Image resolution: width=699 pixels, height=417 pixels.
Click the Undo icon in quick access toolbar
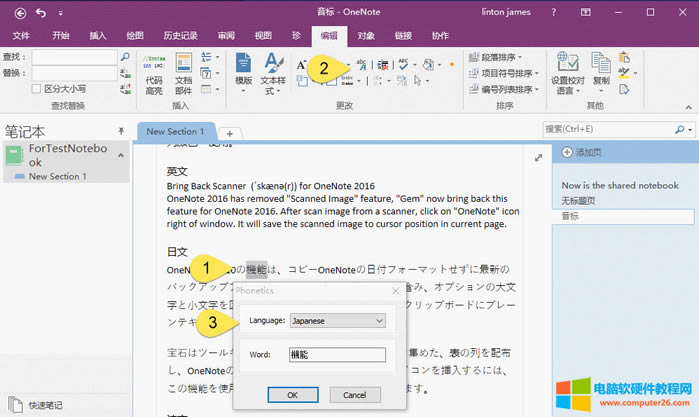40,12
